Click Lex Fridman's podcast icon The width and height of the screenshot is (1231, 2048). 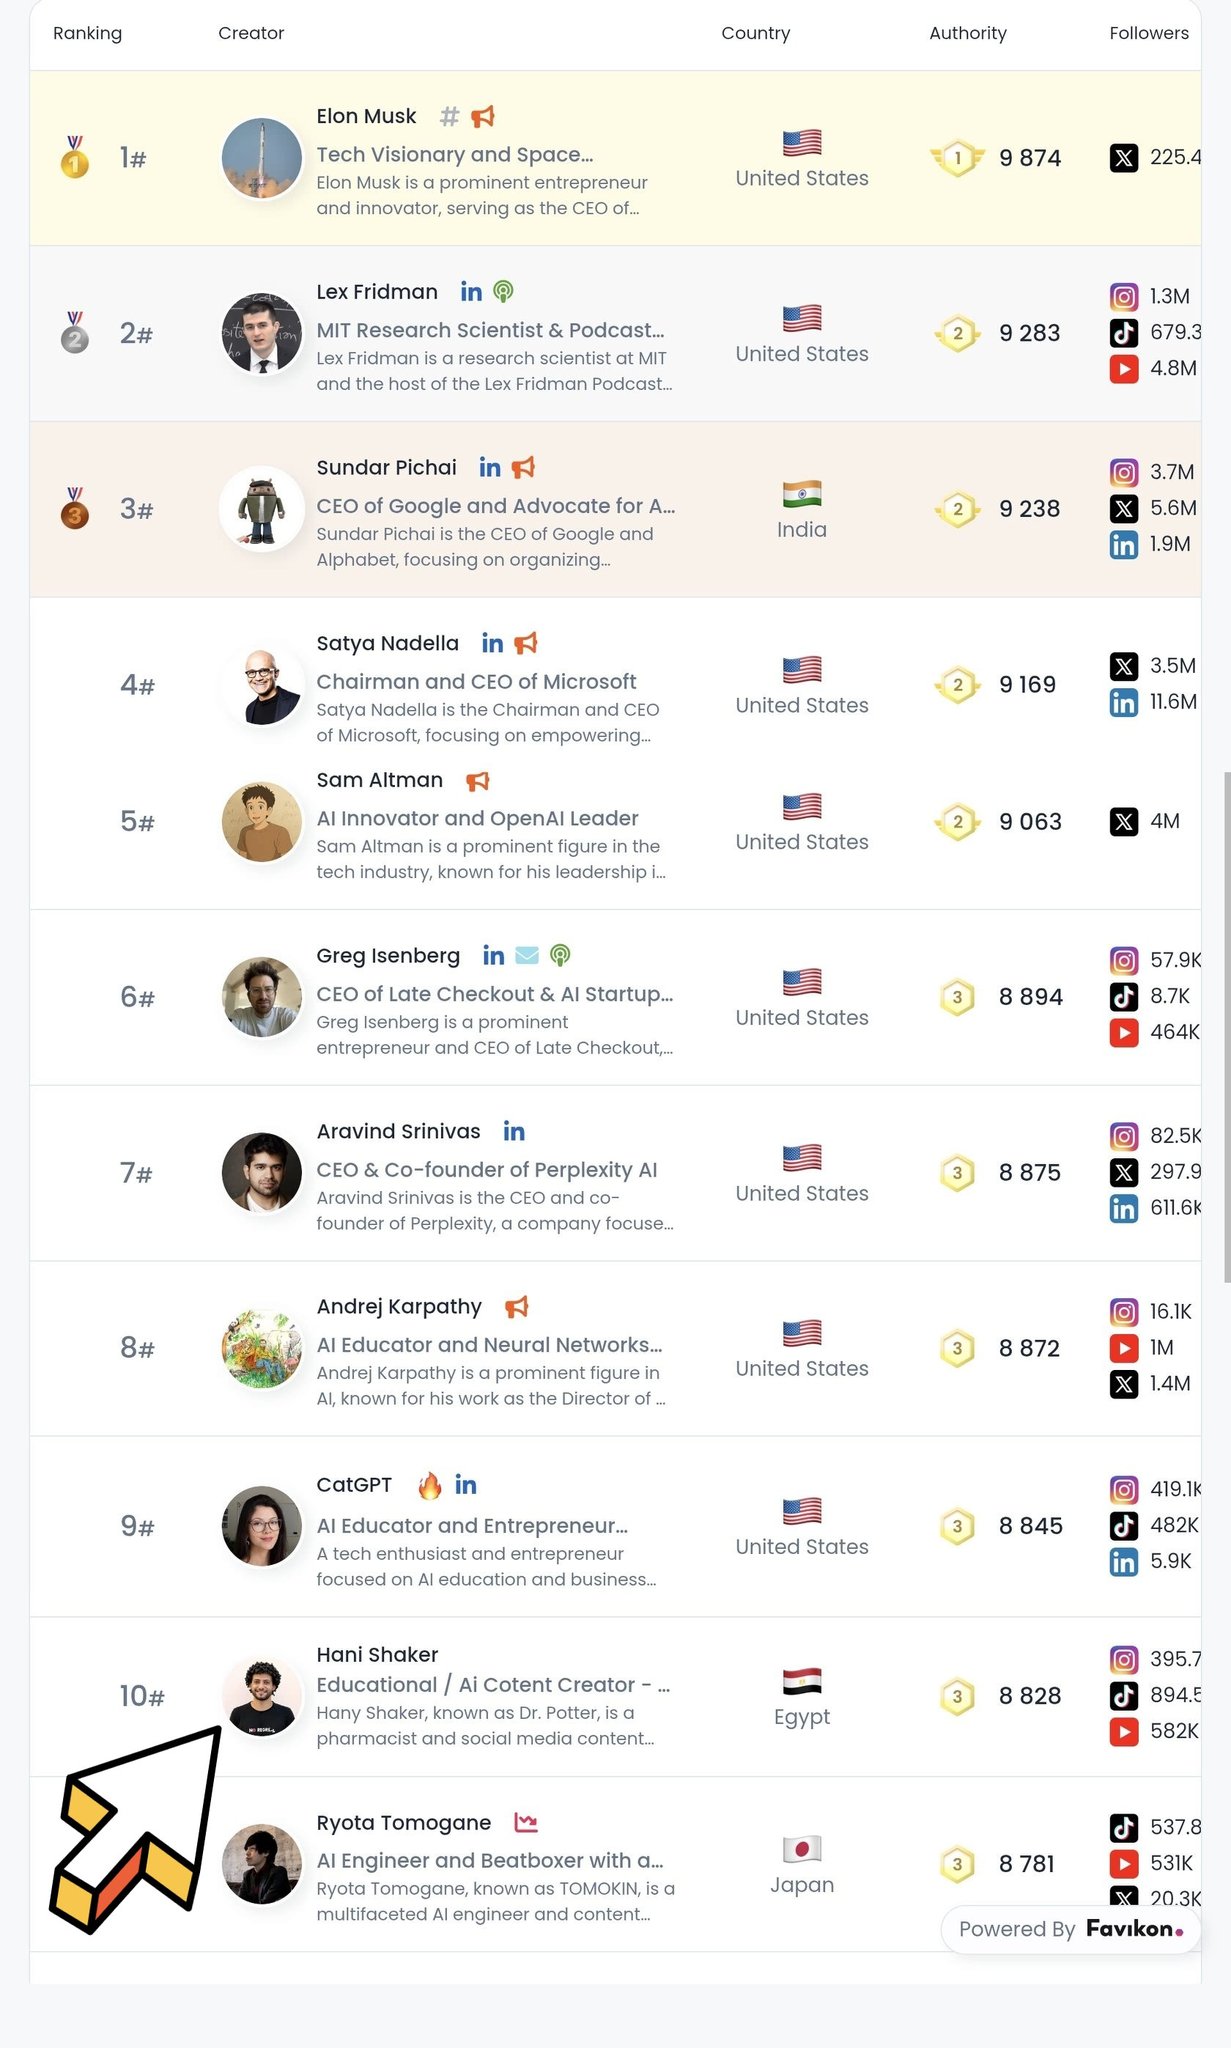(504, 292)
